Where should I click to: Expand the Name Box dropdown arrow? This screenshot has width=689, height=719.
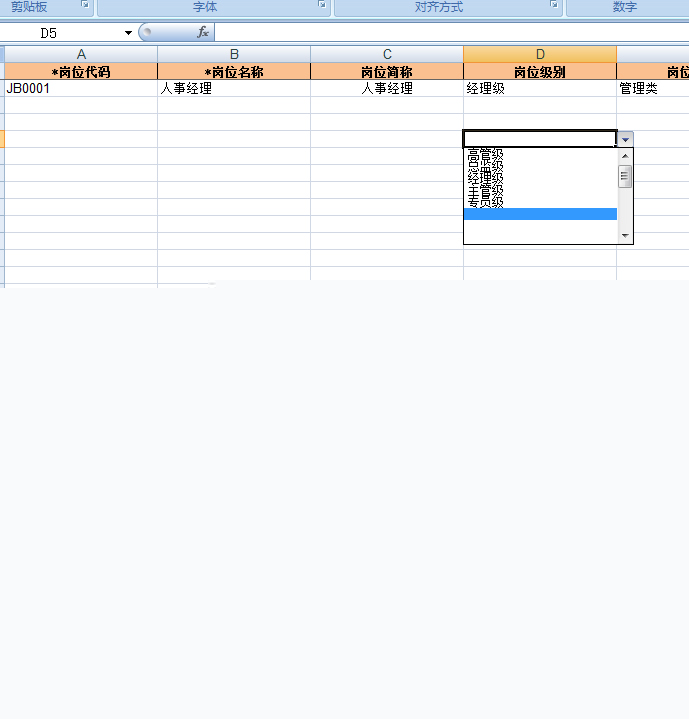tap(128, 33)
